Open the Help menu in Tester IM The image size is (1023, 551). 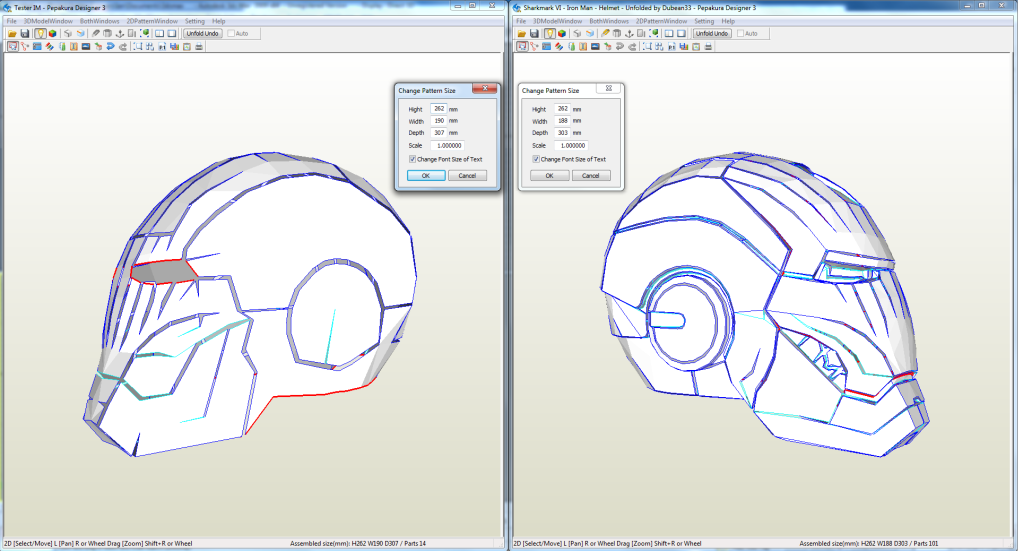click(219, 21)
